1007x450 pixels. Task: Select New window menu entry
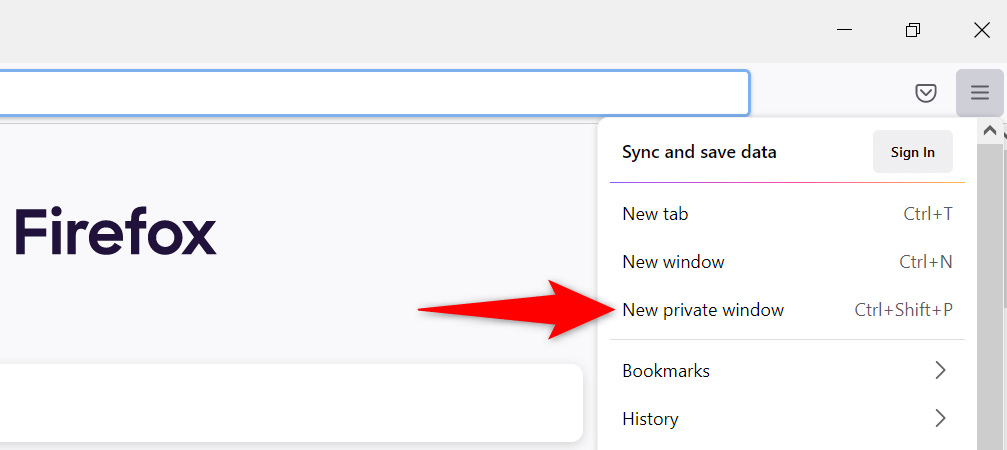point(673,262)
